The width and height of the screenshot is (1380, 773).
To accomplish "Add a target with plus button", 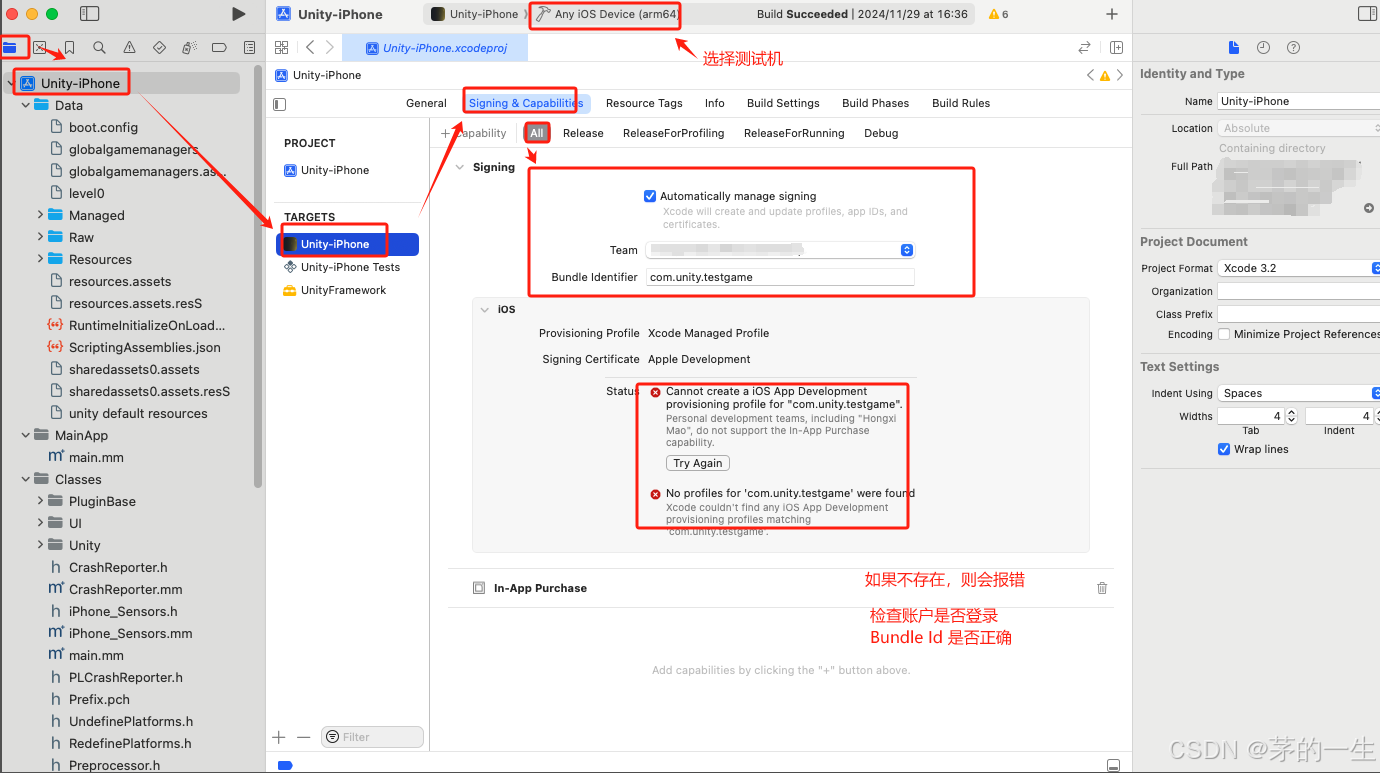I will tap(279, 737).
